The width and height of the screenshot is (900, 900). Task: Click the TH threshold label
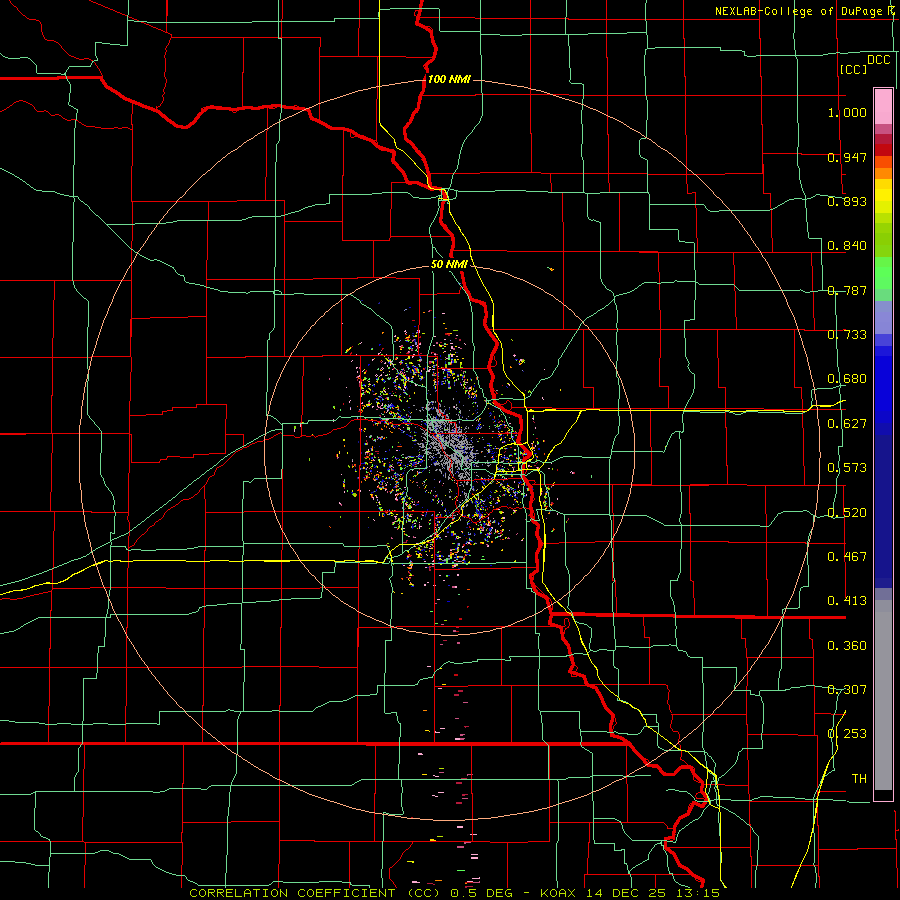click(859, 779)
